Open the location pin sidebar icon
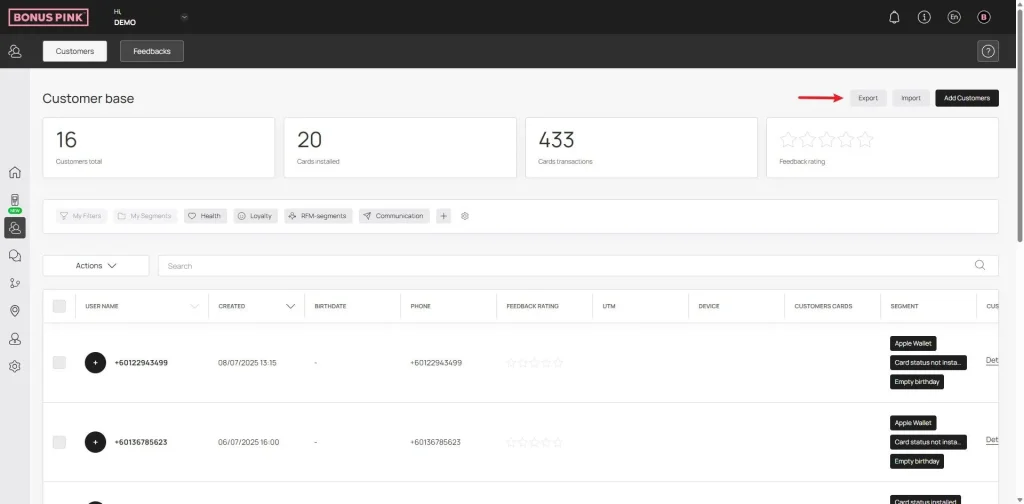Screen dimensions: 1024x504 [15, 311]
